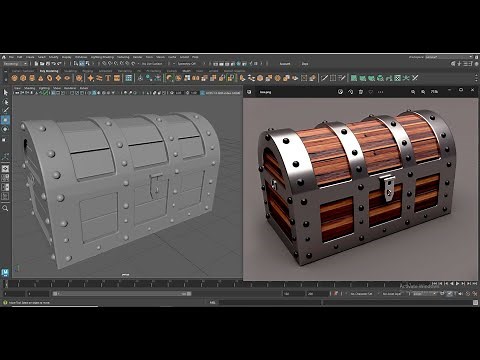Image resolution: width=480 pixels, height=360 pixels.
Task: Delete the image in photo viewer
Action: tap(361, 92)
